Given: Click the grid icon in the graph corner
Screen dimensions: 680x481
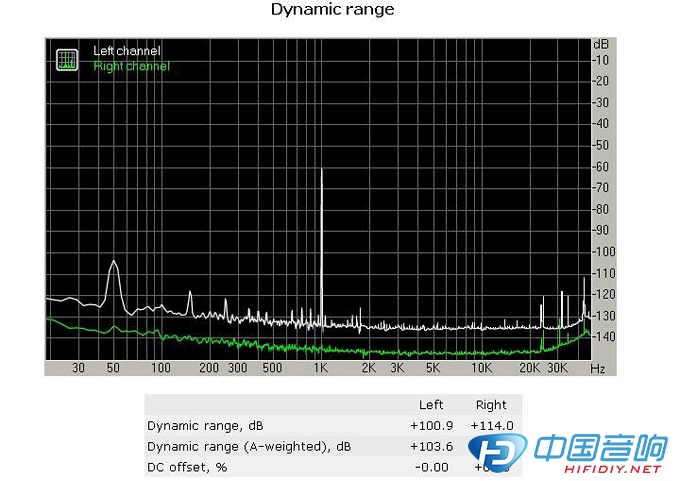Looking at the screenshot, I should coord(67,59).
